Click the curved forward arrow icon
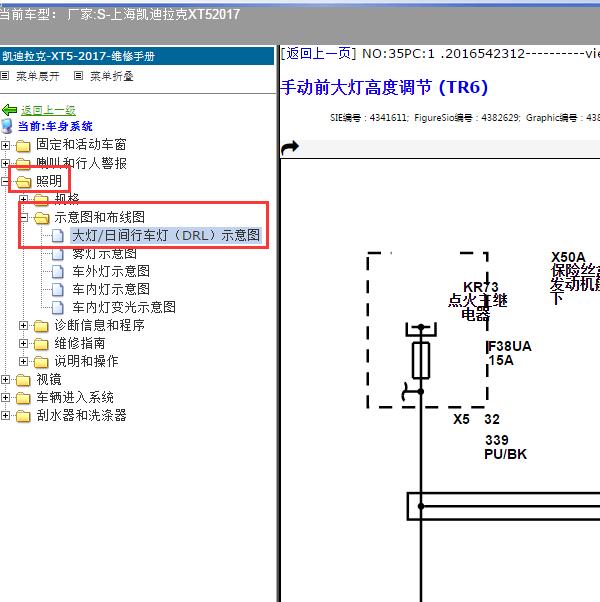Screen dimensions: 600x602 pos(290,147)
